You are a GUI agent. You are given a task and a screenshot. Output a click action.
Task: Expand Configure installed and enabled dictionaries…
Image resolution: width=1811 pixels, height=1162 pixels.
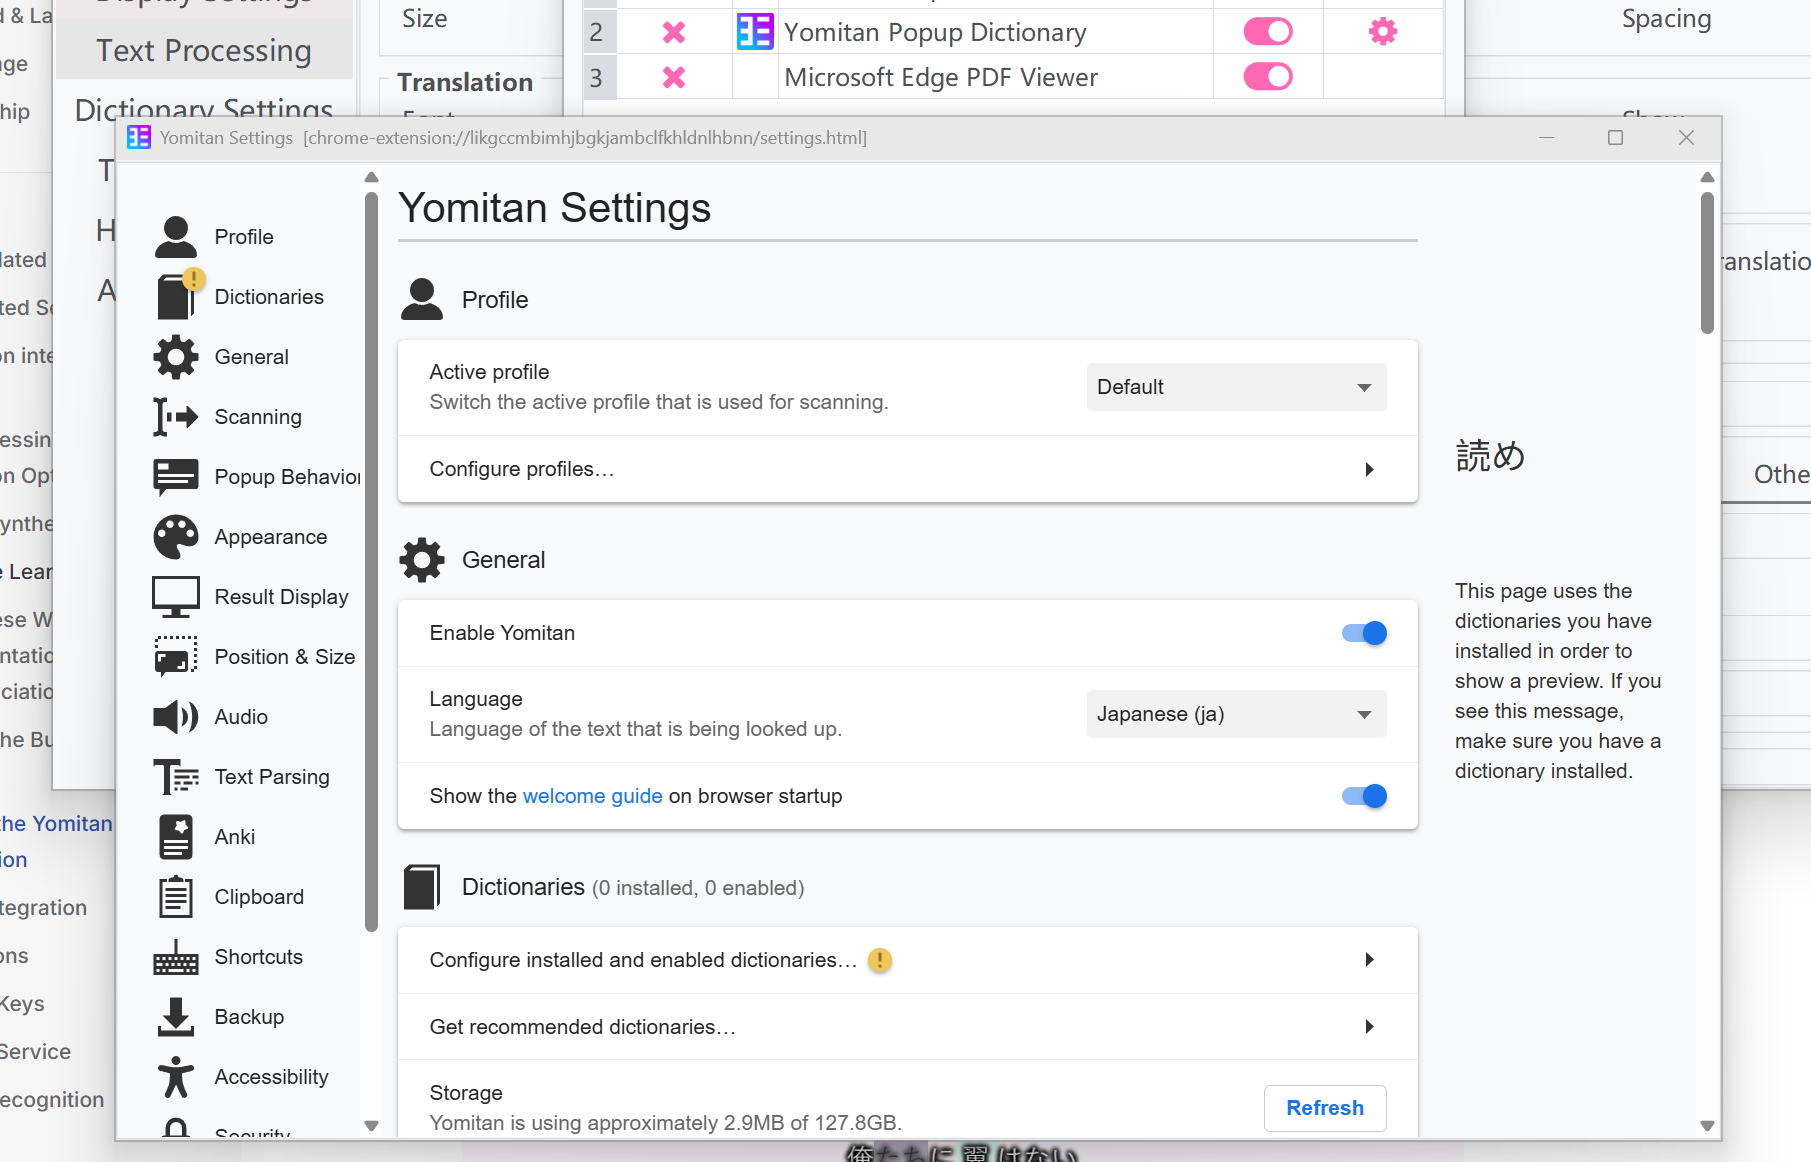[907, 960]
